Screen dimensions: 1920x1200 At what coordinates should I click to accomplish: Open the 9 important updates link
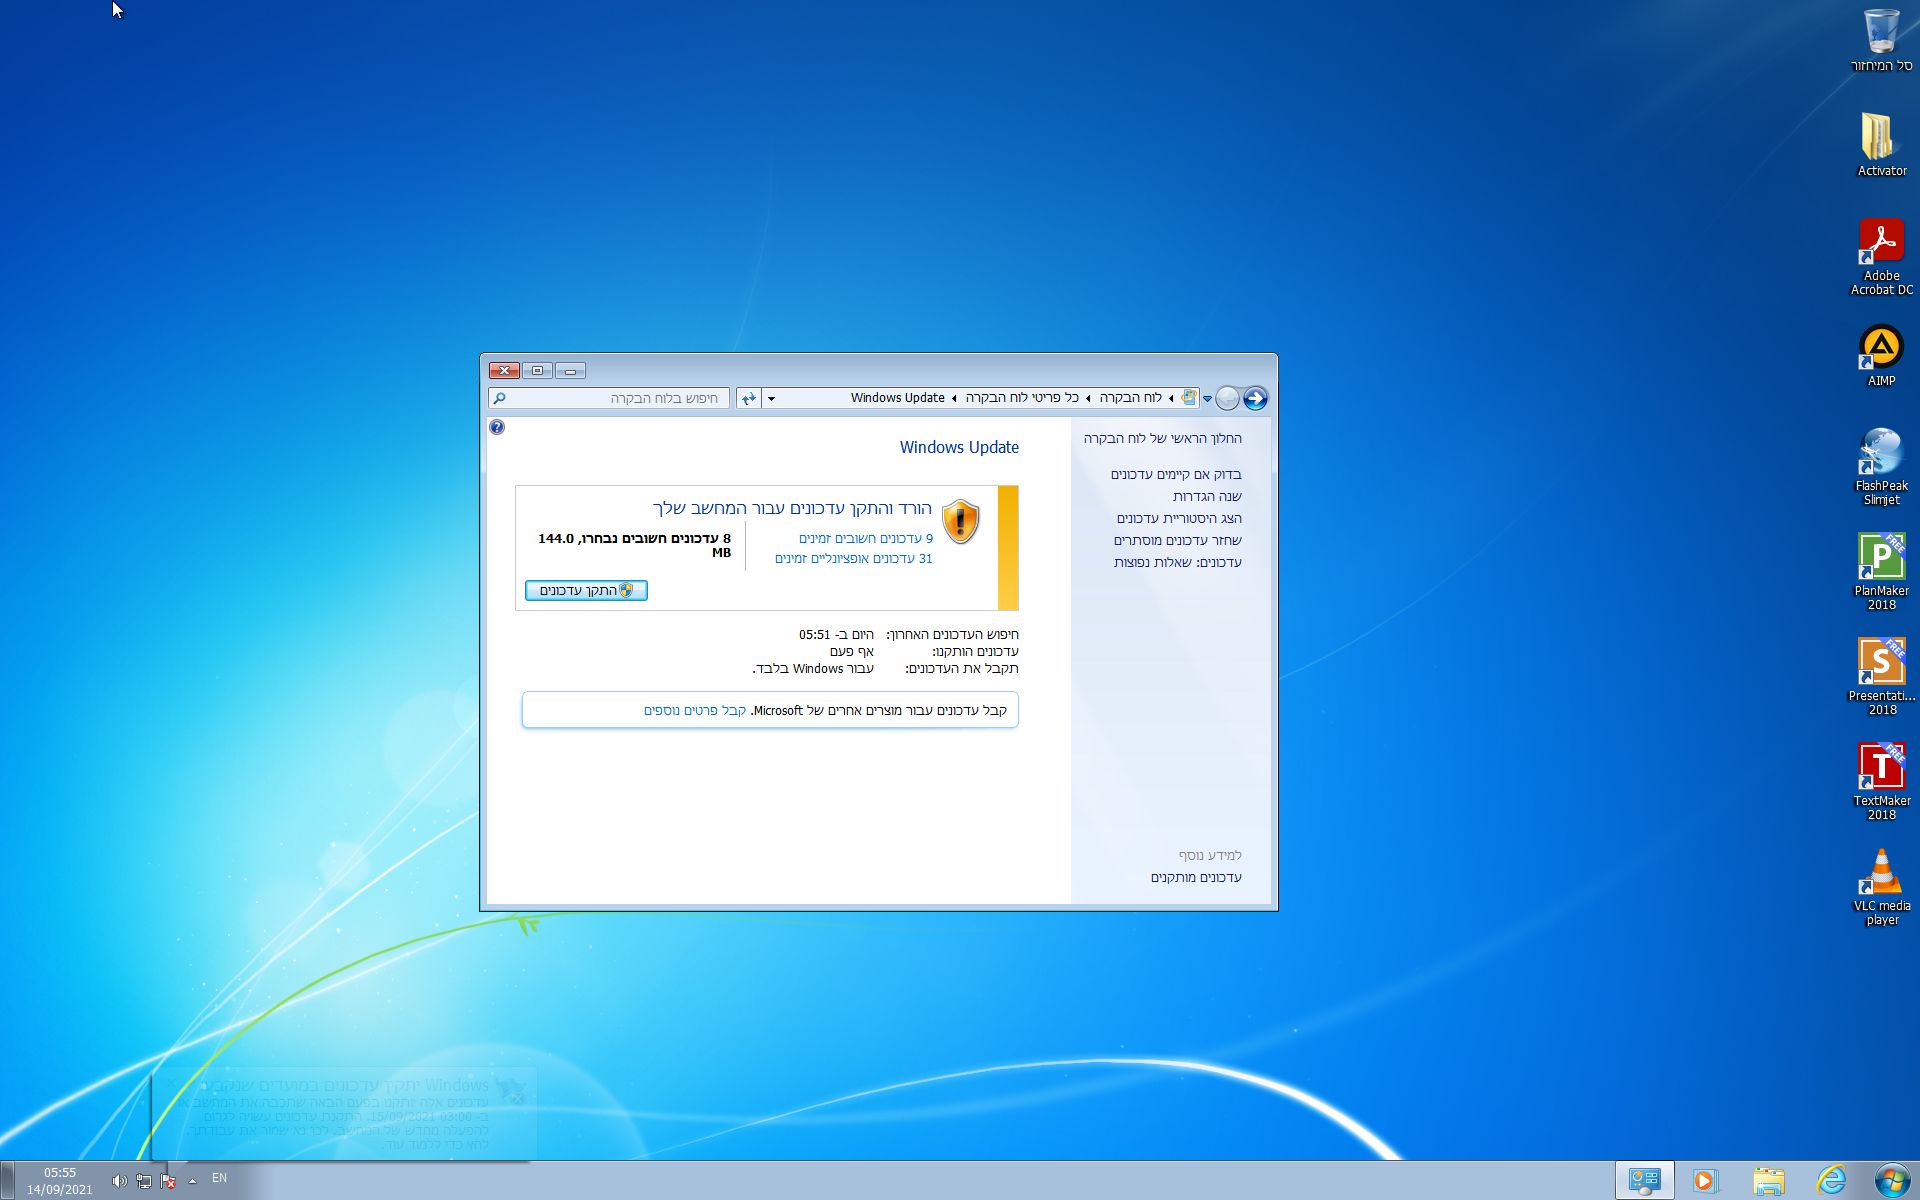pos(865,538)
